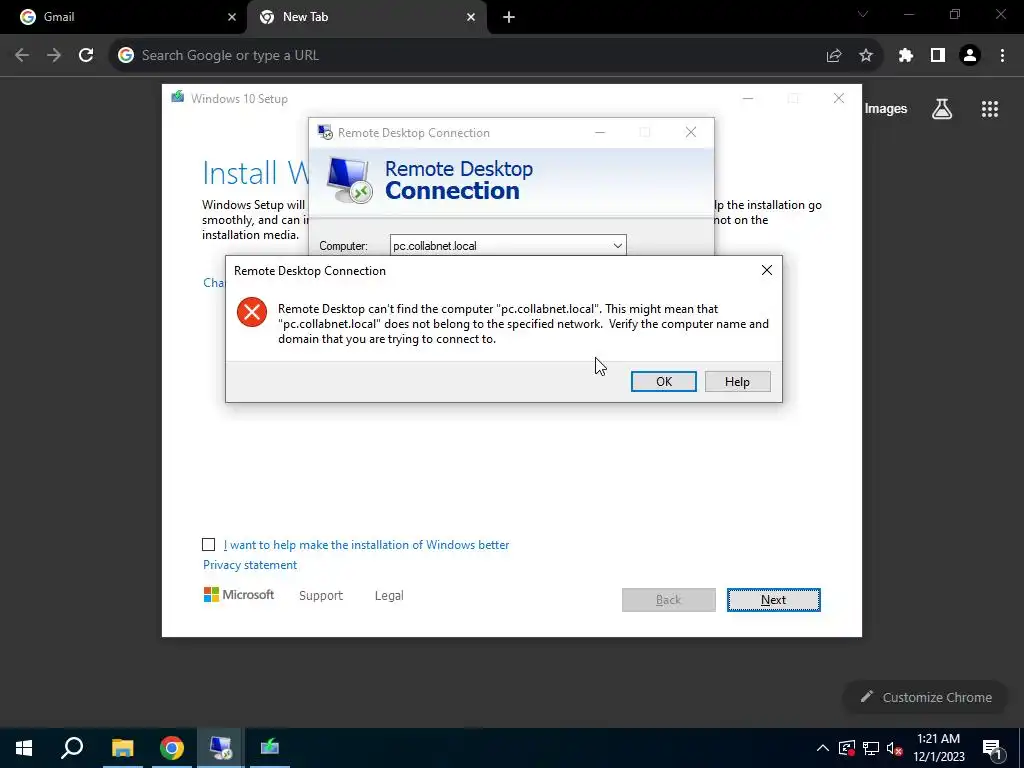
Task: Close the Gmail tab
Action: 231,18
